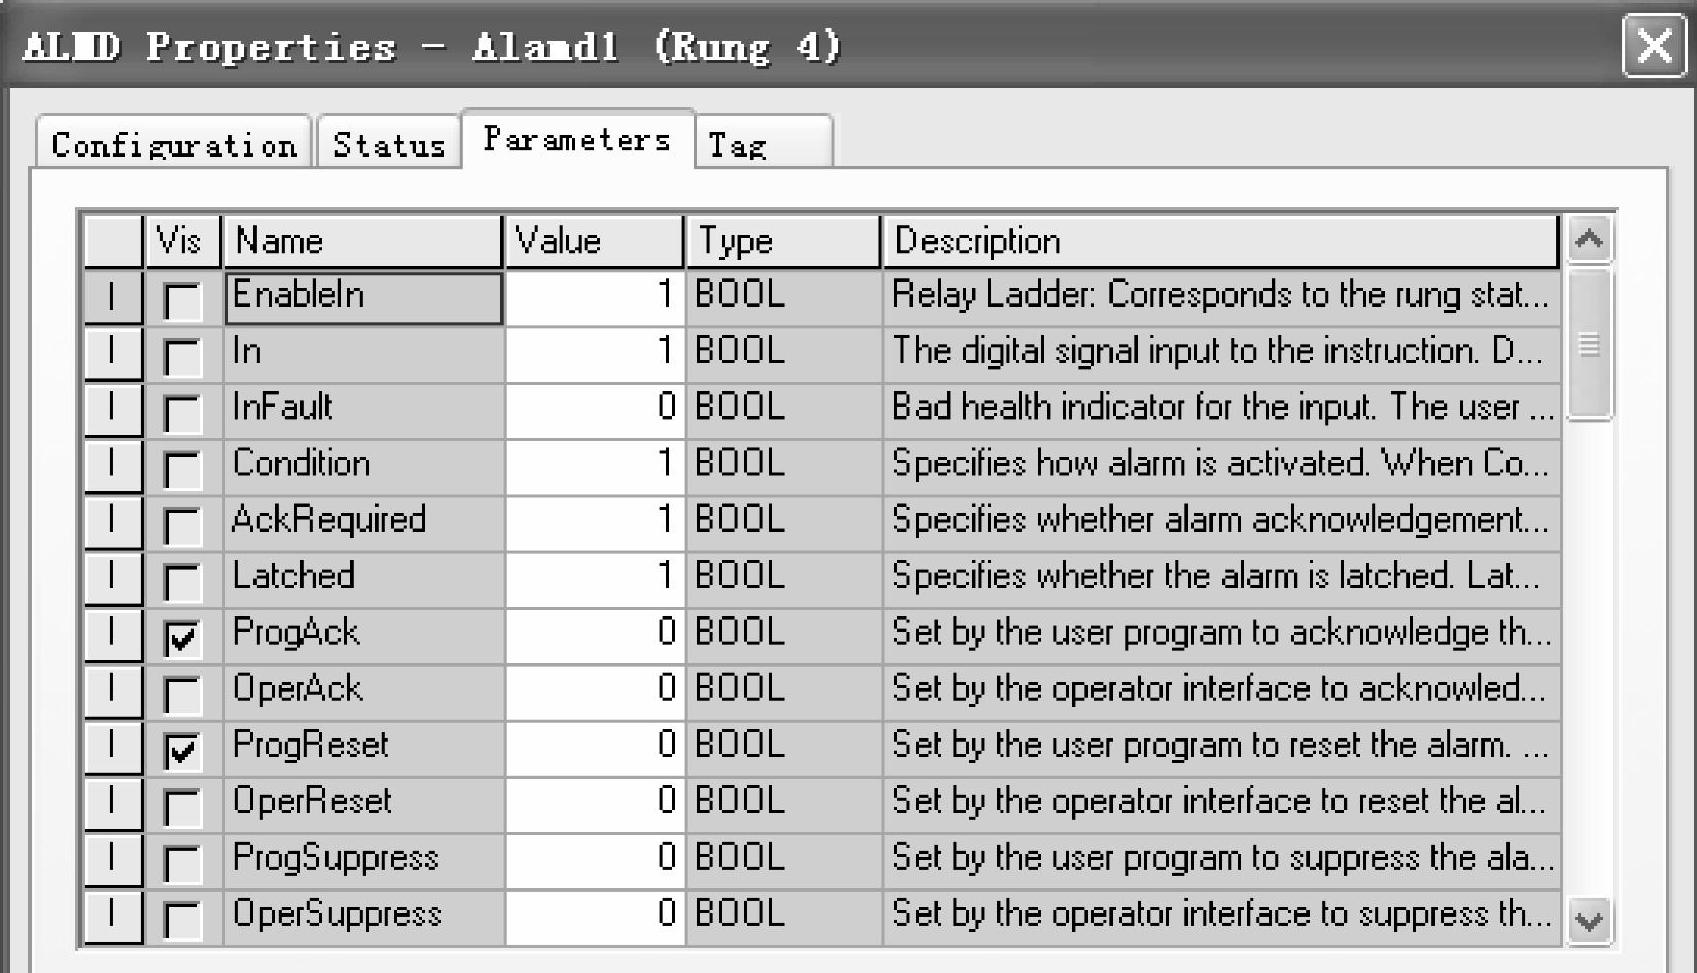Tick the OperSuppress visibility checkbox

(x=181, y=919)
